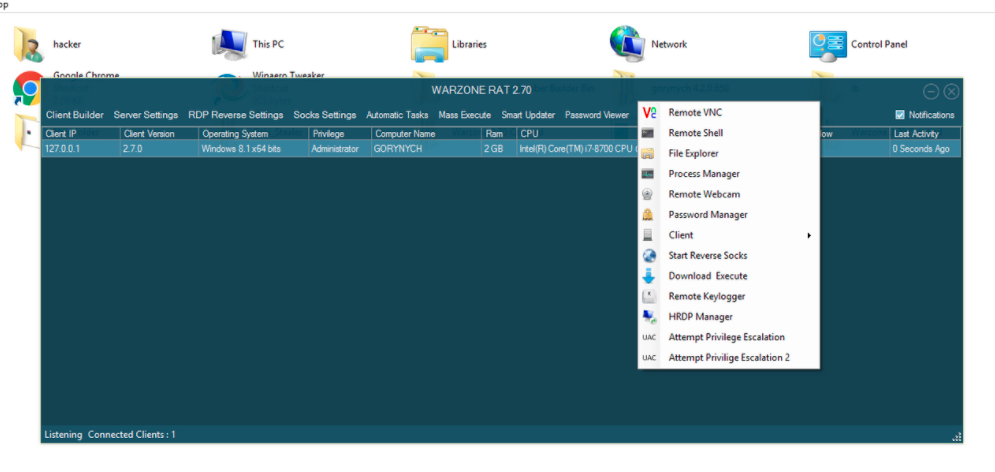Click the resize grip in window corner
Viewport: 995px width, 472px height.
pos(956,436)
